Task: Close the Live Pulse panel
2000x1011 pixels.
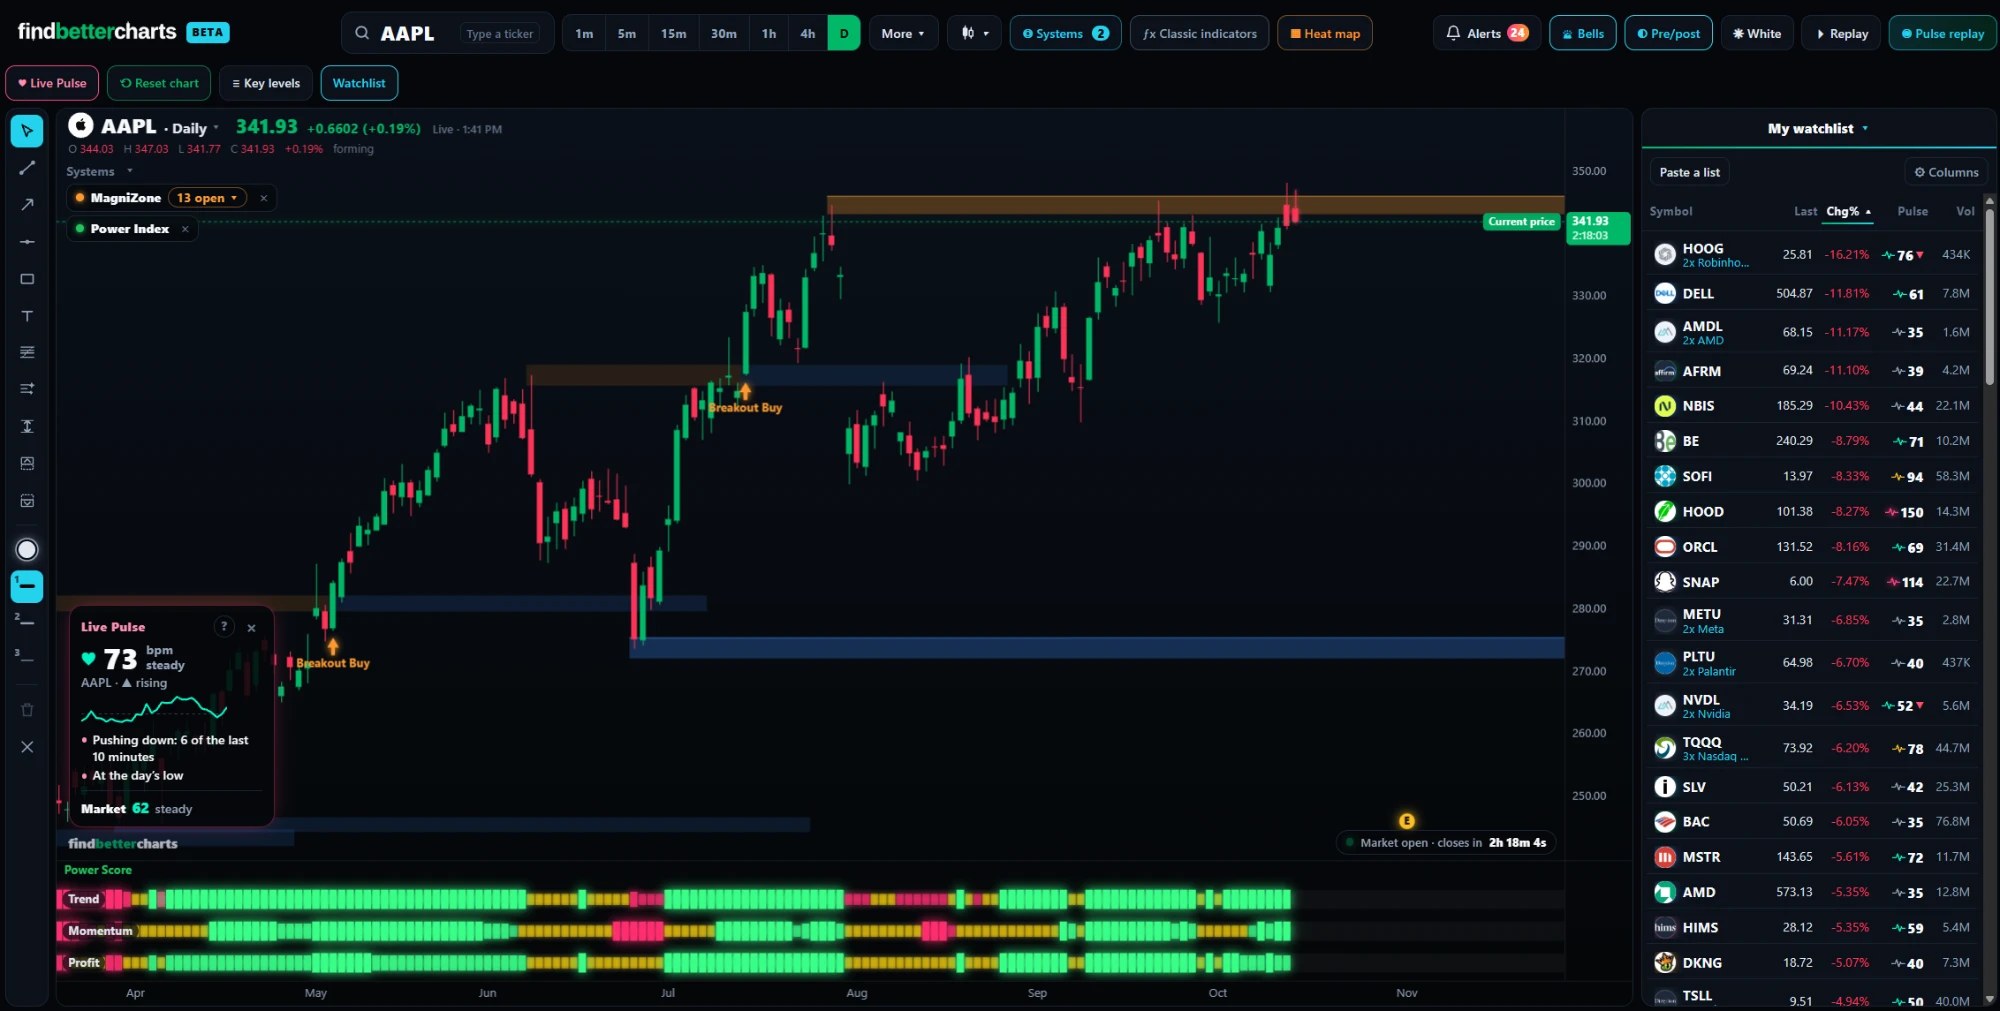Action: coord(252,628)
